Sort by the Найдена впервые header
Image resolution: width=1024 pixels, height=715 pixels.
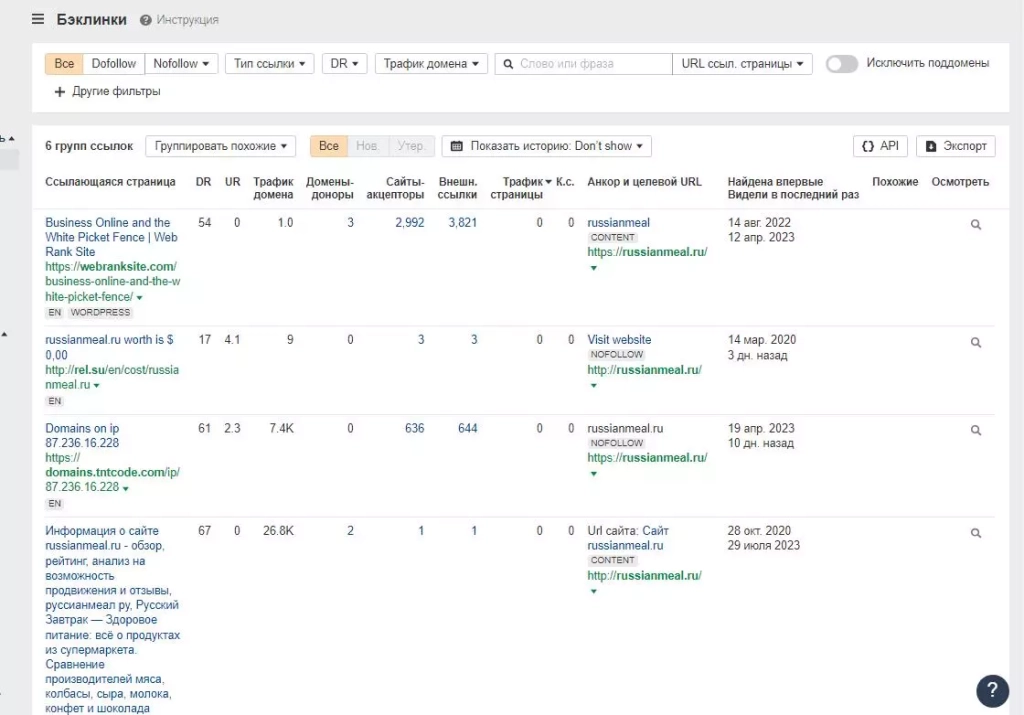[x=775, y=182]
